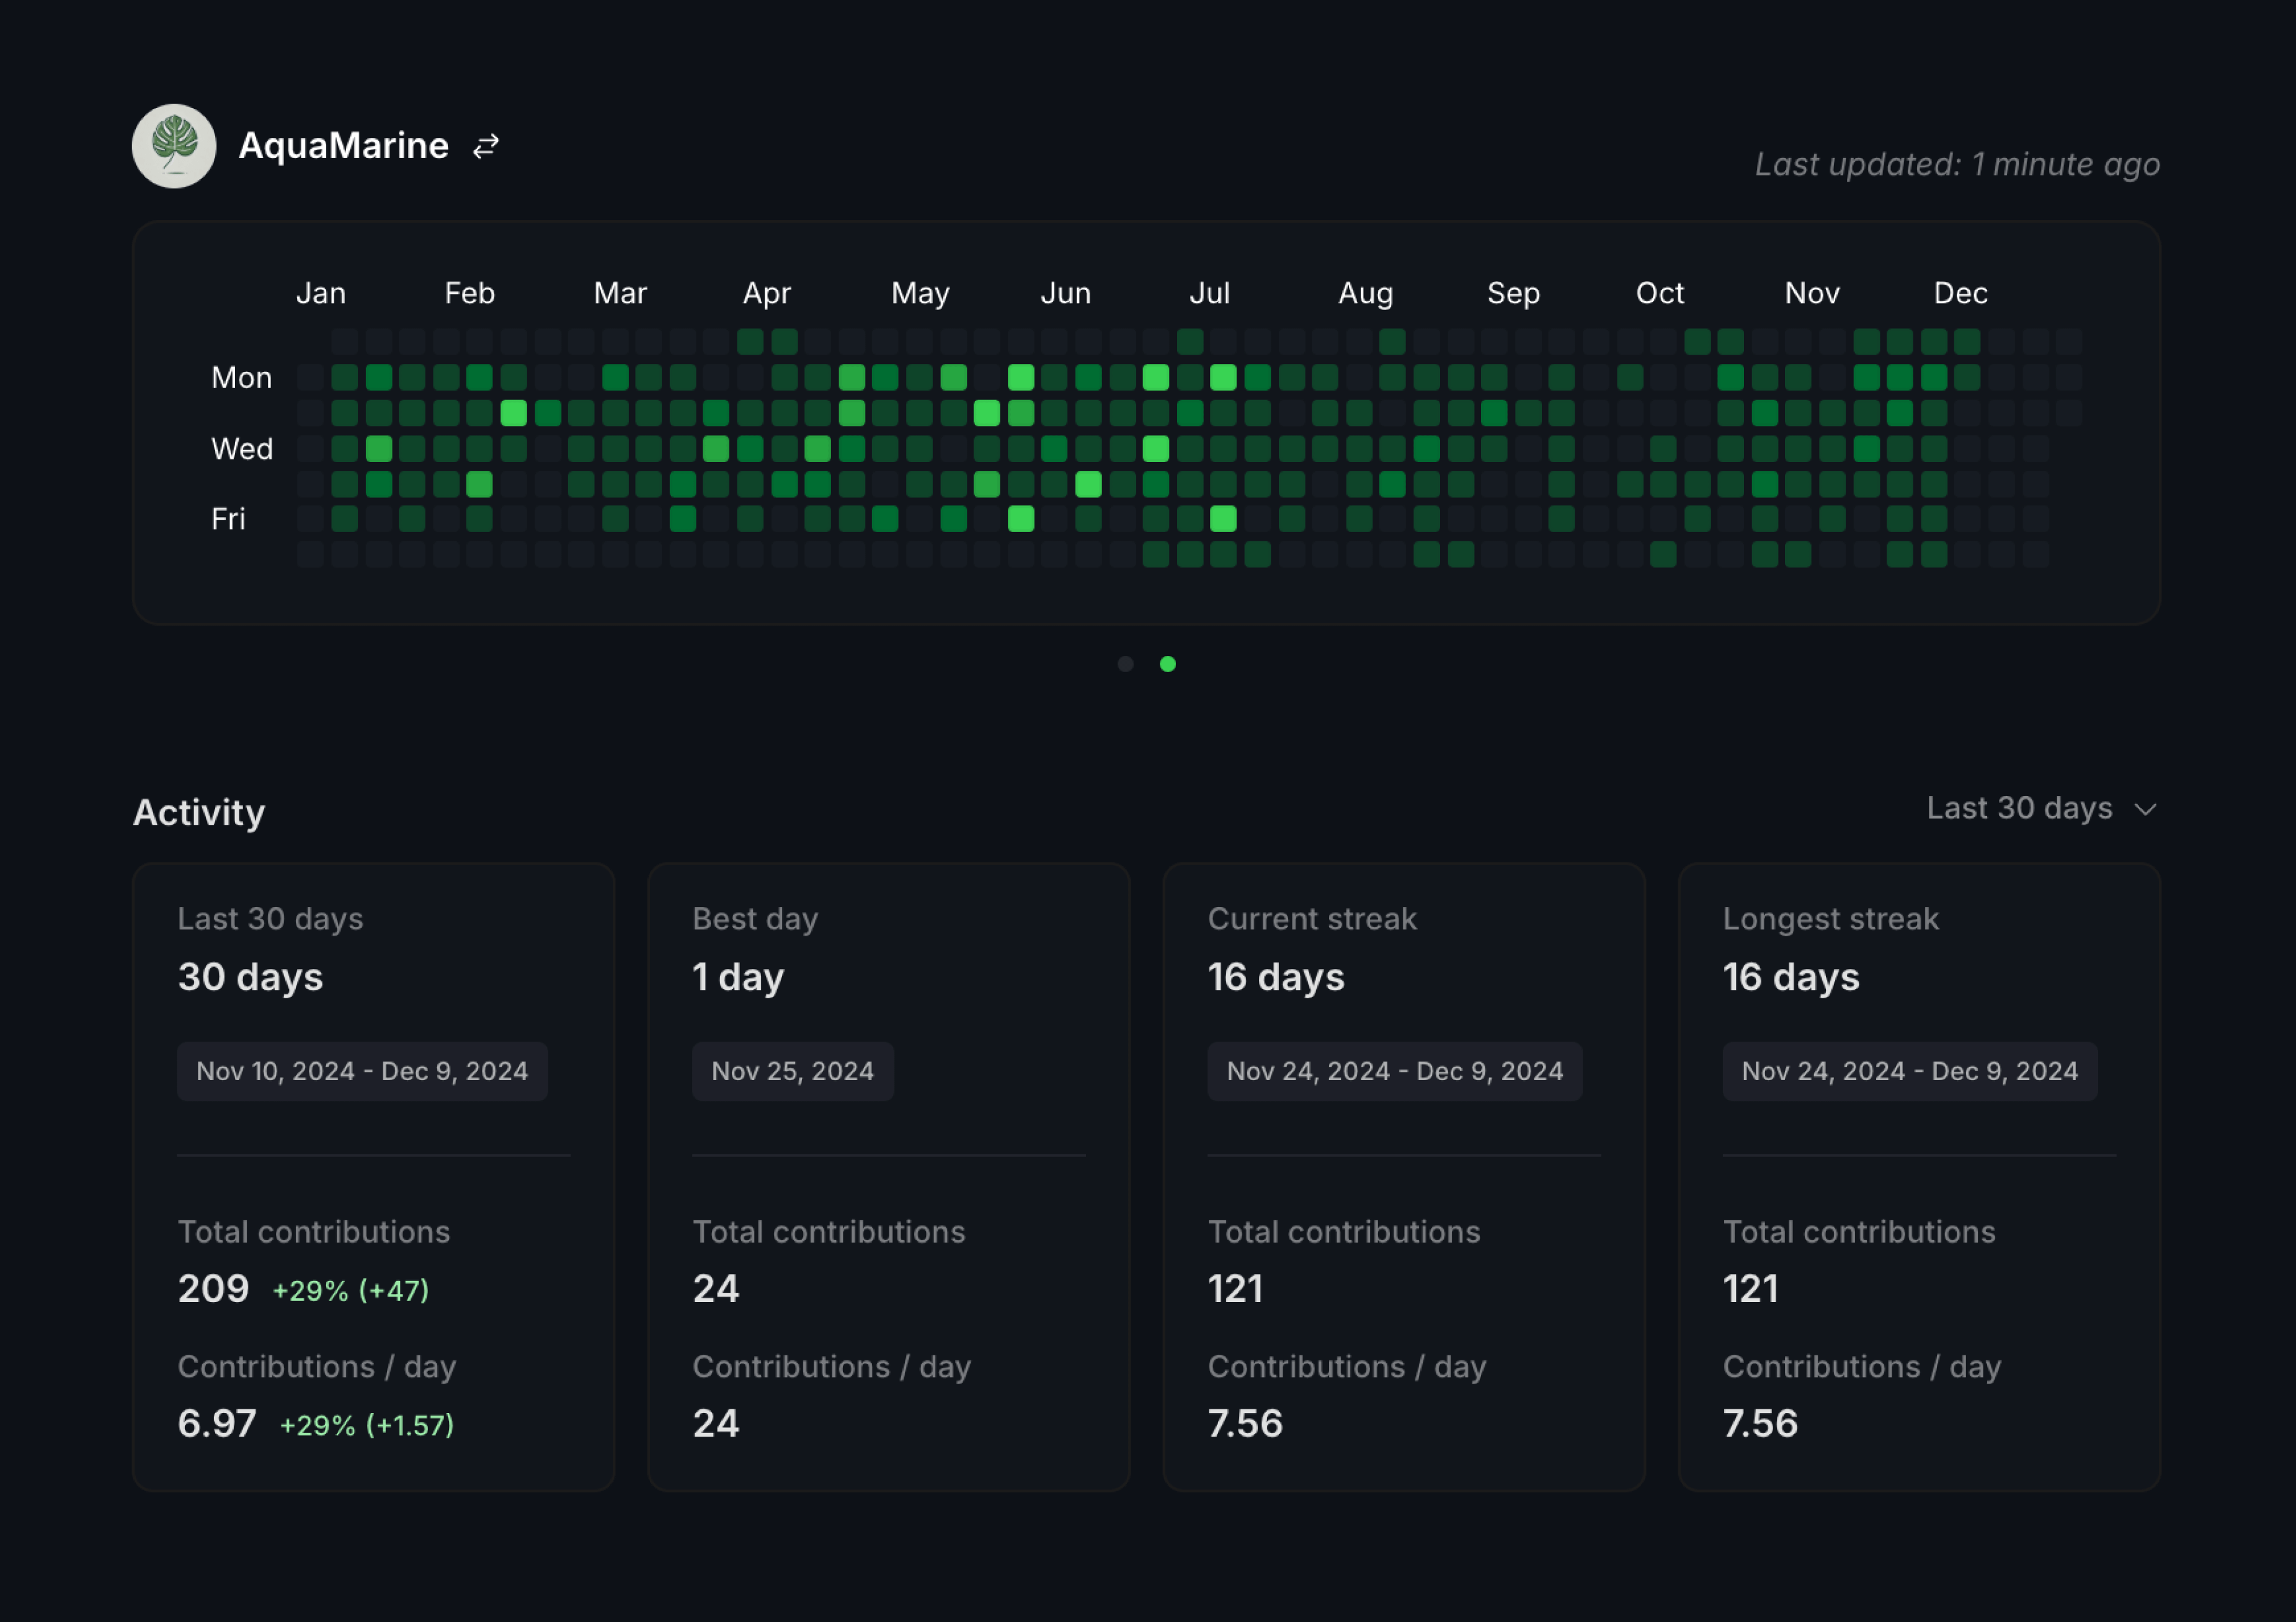Click the +29% (+47) contributions change
The height and width of the screenshot is (1622, 2296).
point(351,1290)
